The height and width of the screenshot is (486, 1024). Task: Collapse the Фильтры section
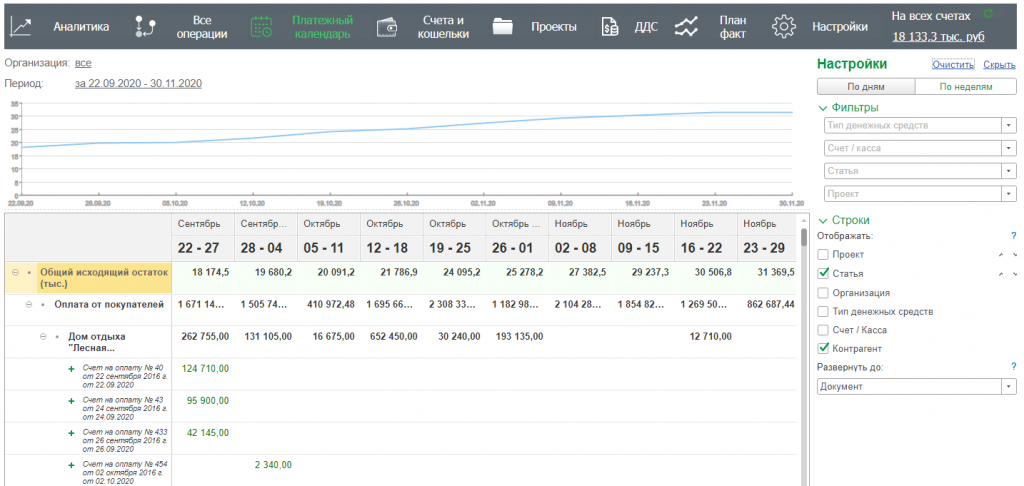(823, 108)
